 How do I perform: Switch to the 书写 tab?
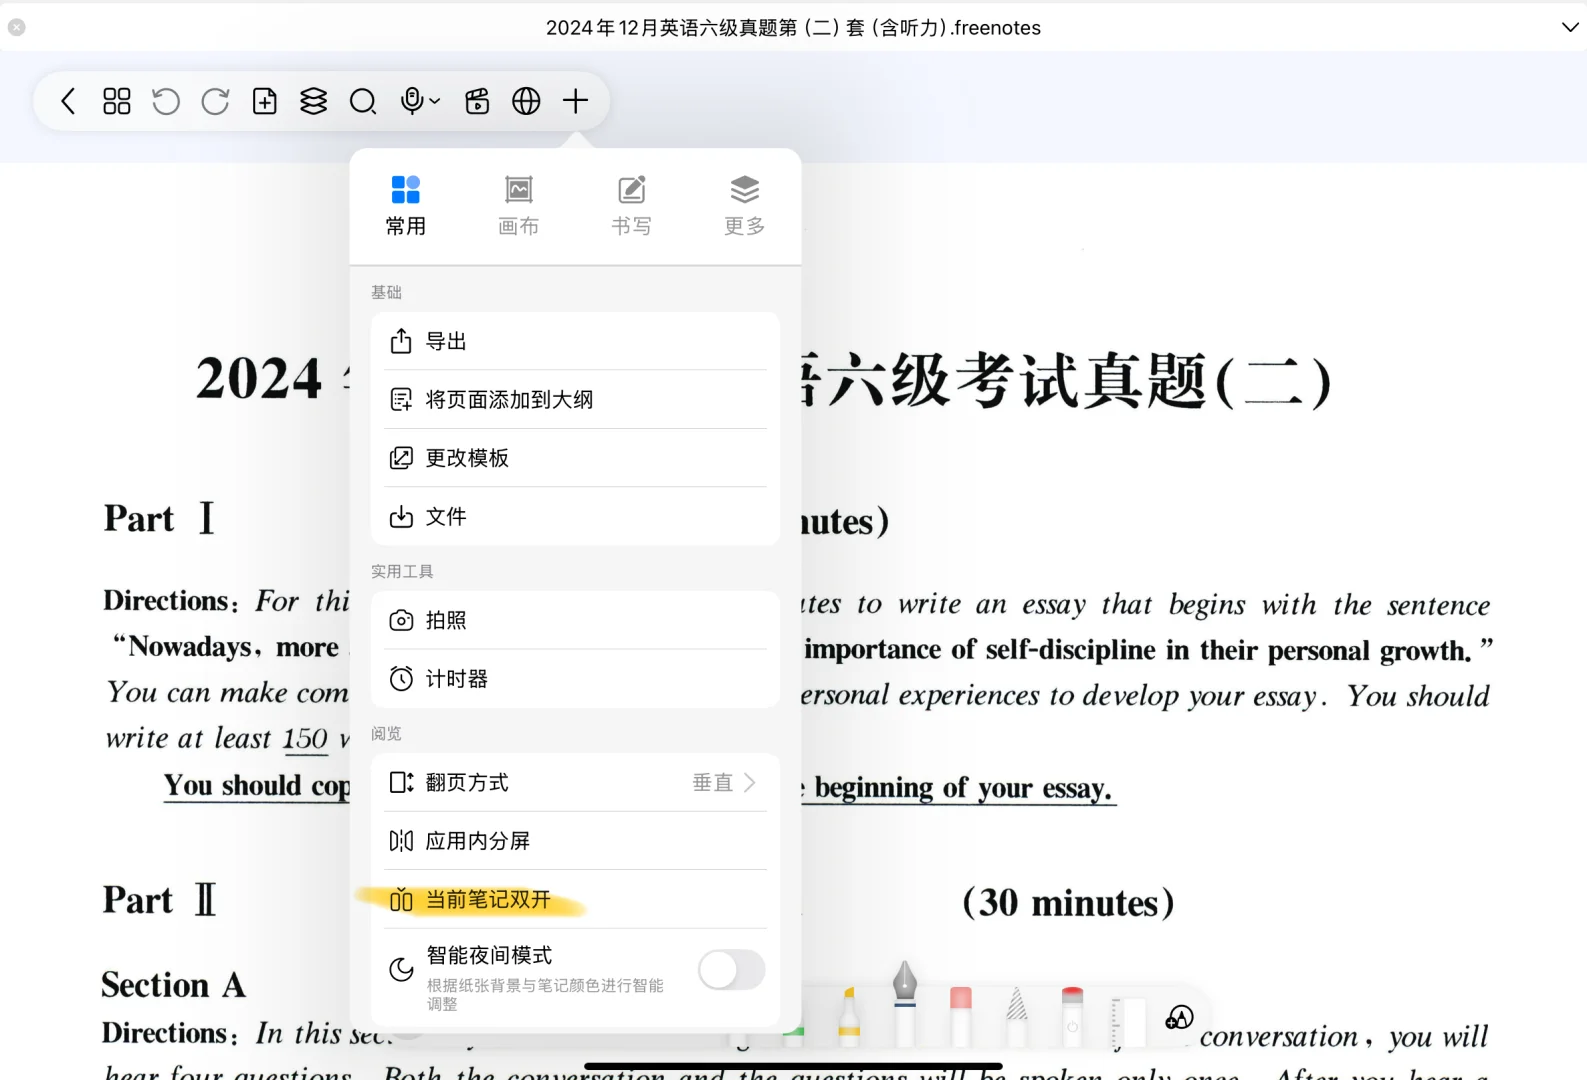632,206
